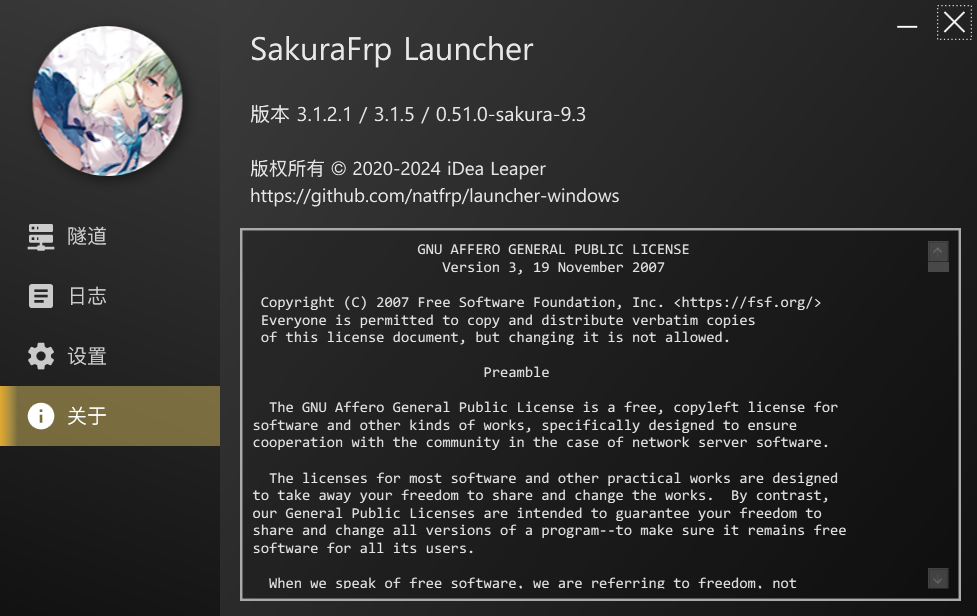Click the Copyright (C) 2007 Free Software Foundation line

541,303
